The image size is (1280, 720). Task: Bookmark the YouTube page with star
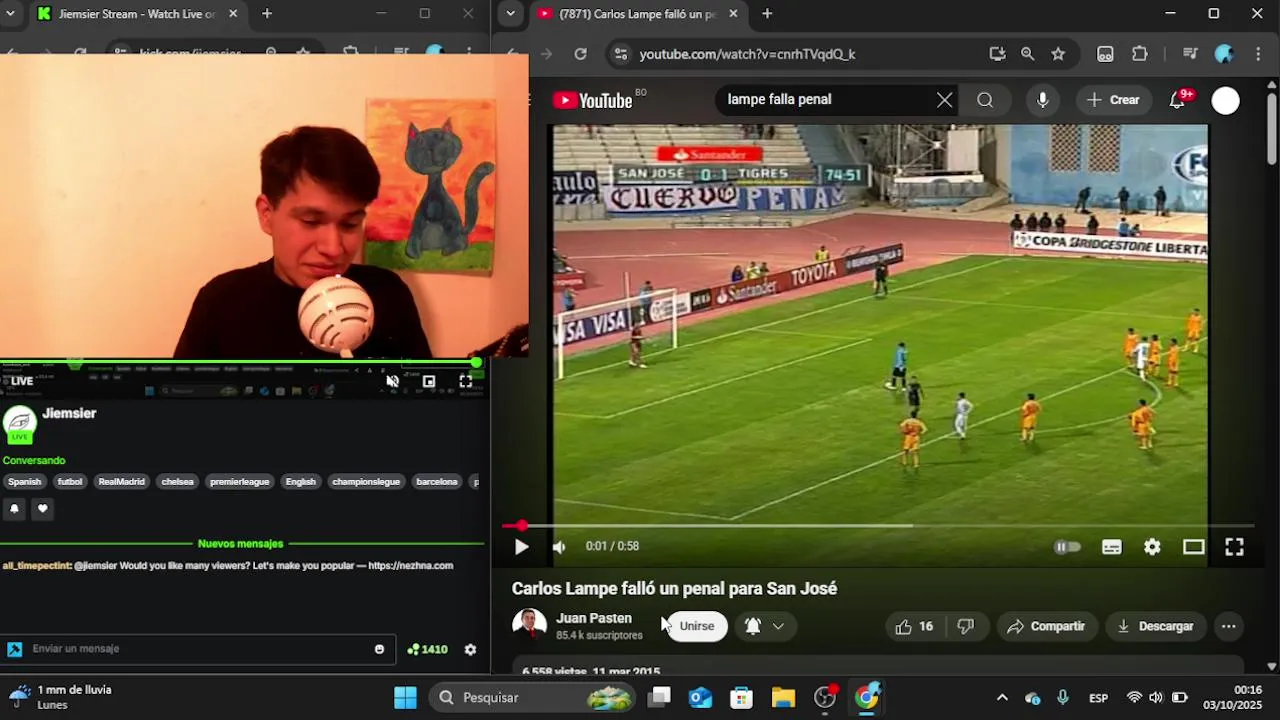[1058, 54]
